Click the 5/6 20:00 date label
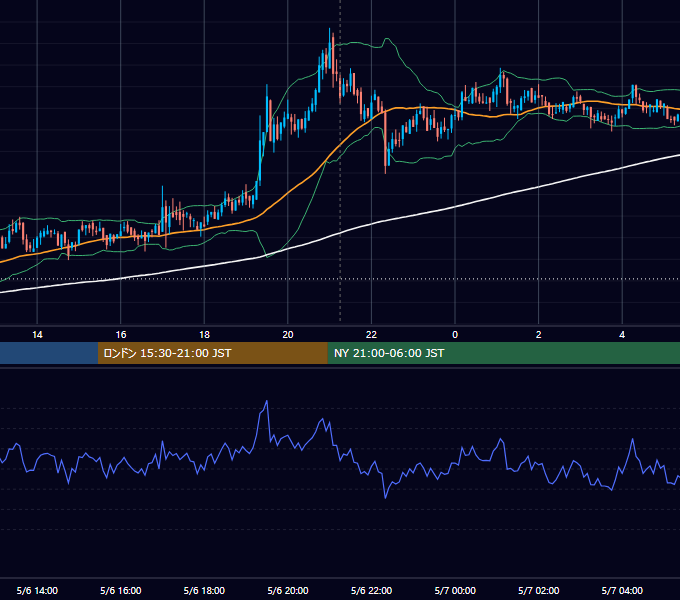Viewport: 680px width, 600px height. (x=288, y=590)
